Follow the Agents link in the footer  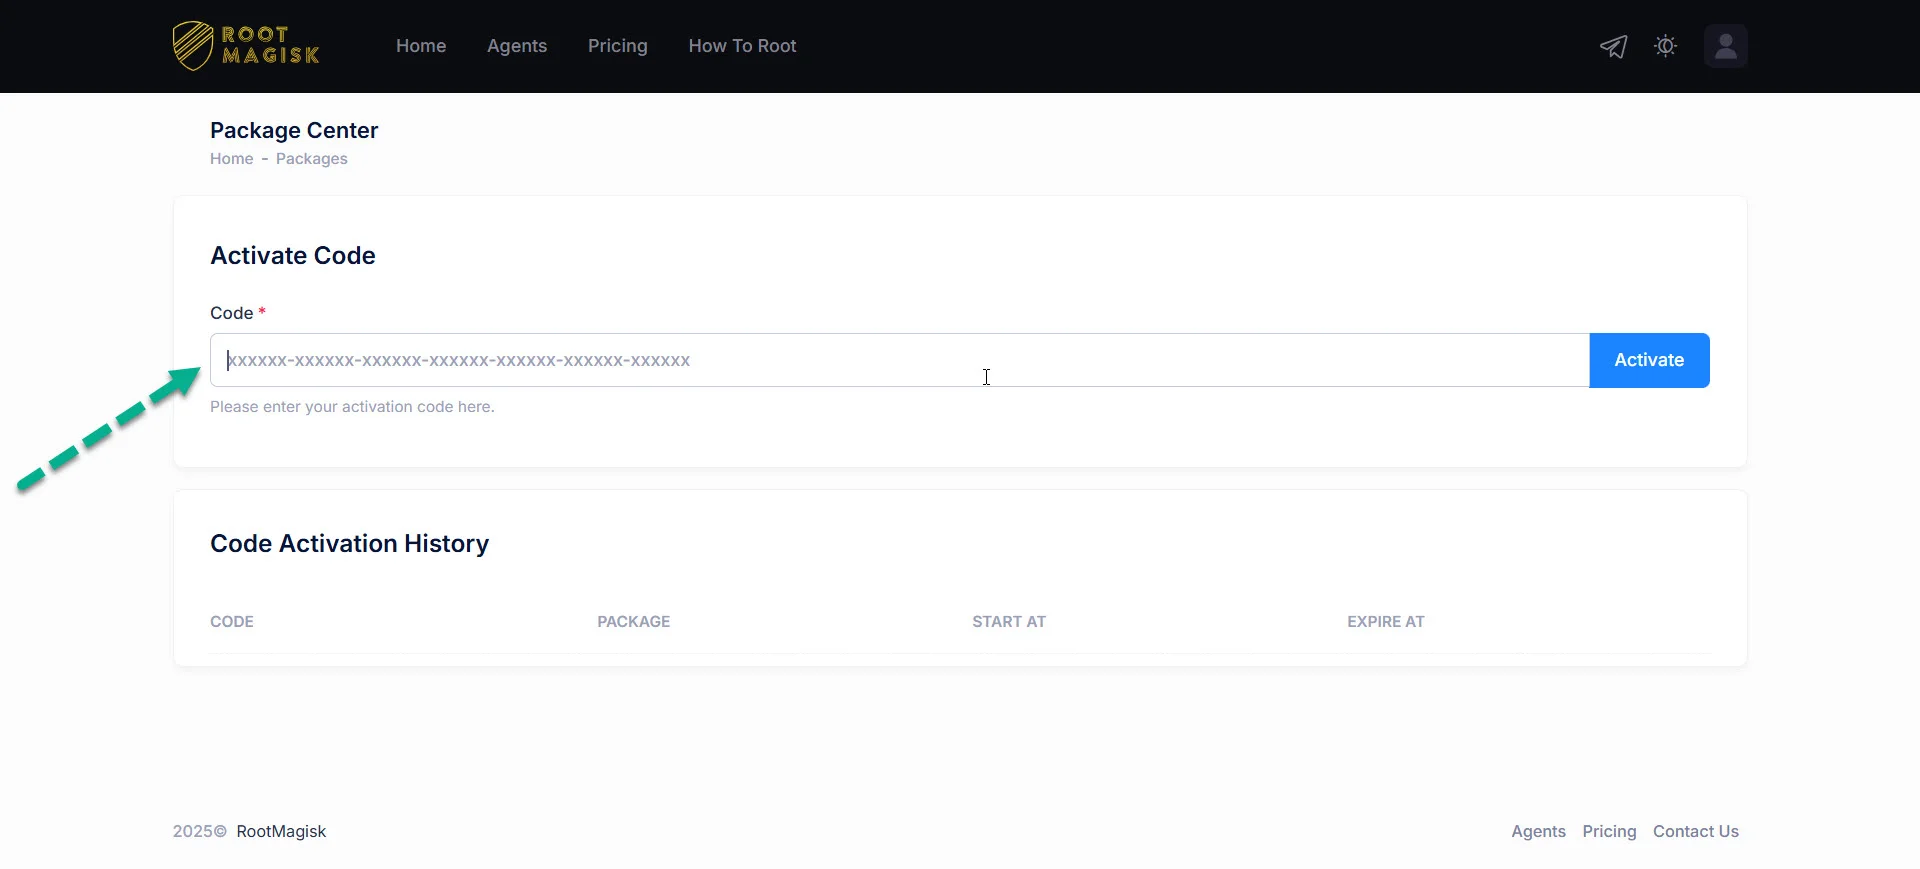pos(1538,832)
